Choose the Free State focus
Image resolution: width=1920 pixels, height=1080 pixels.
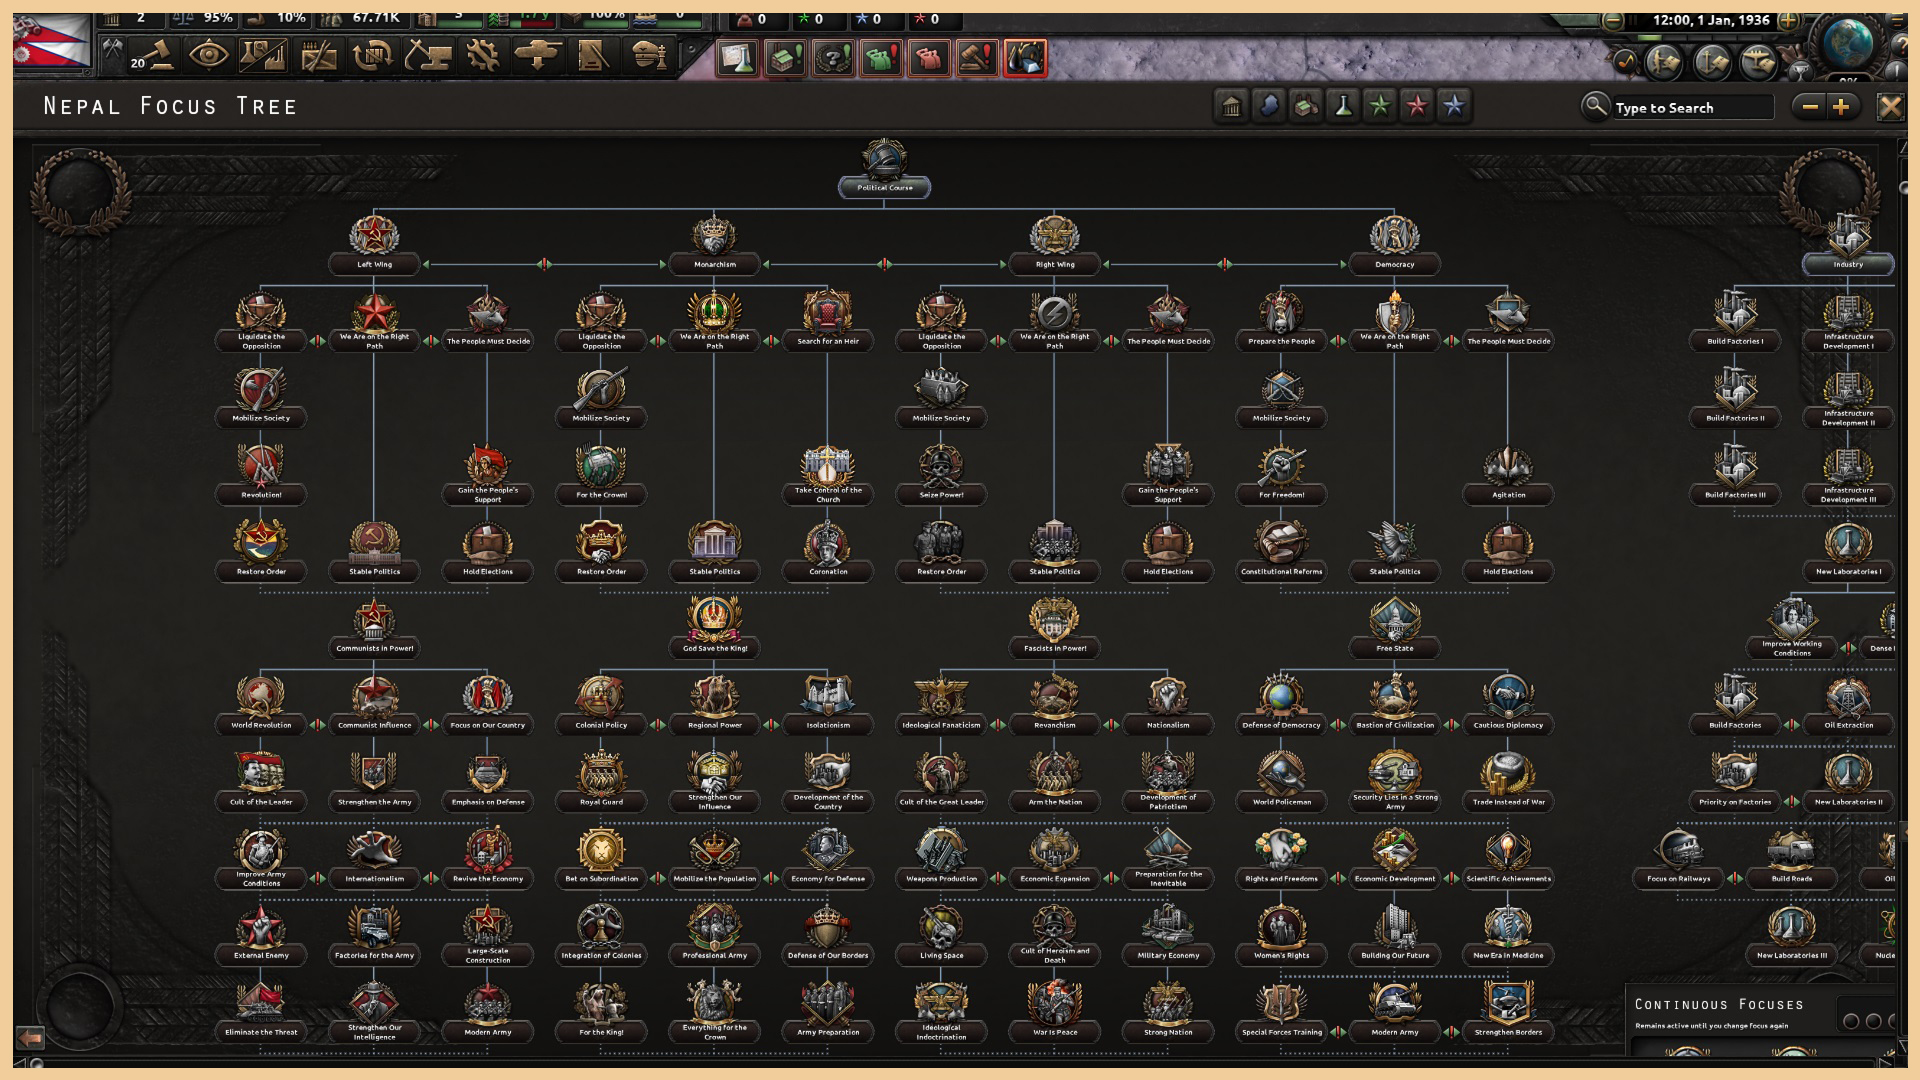point(1394,629)
